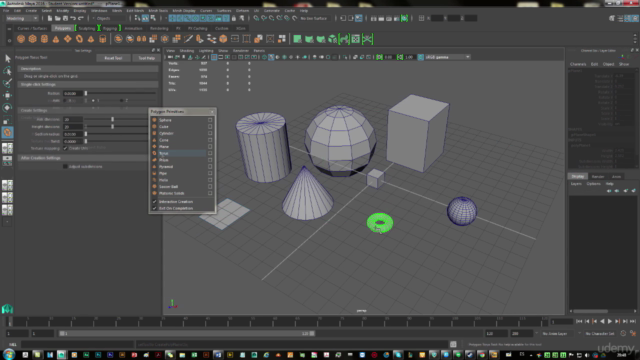Open option box for Platonic Solids
The height and width of the screenshot is (360, 640).
[x=210, y=193]
